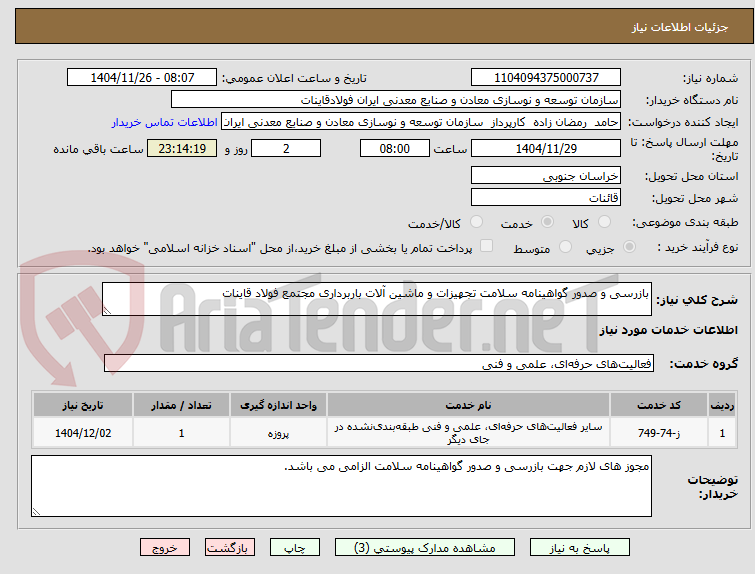Toggle the اسناد خزانه اسلامی payment checkbox

point(487,246)
